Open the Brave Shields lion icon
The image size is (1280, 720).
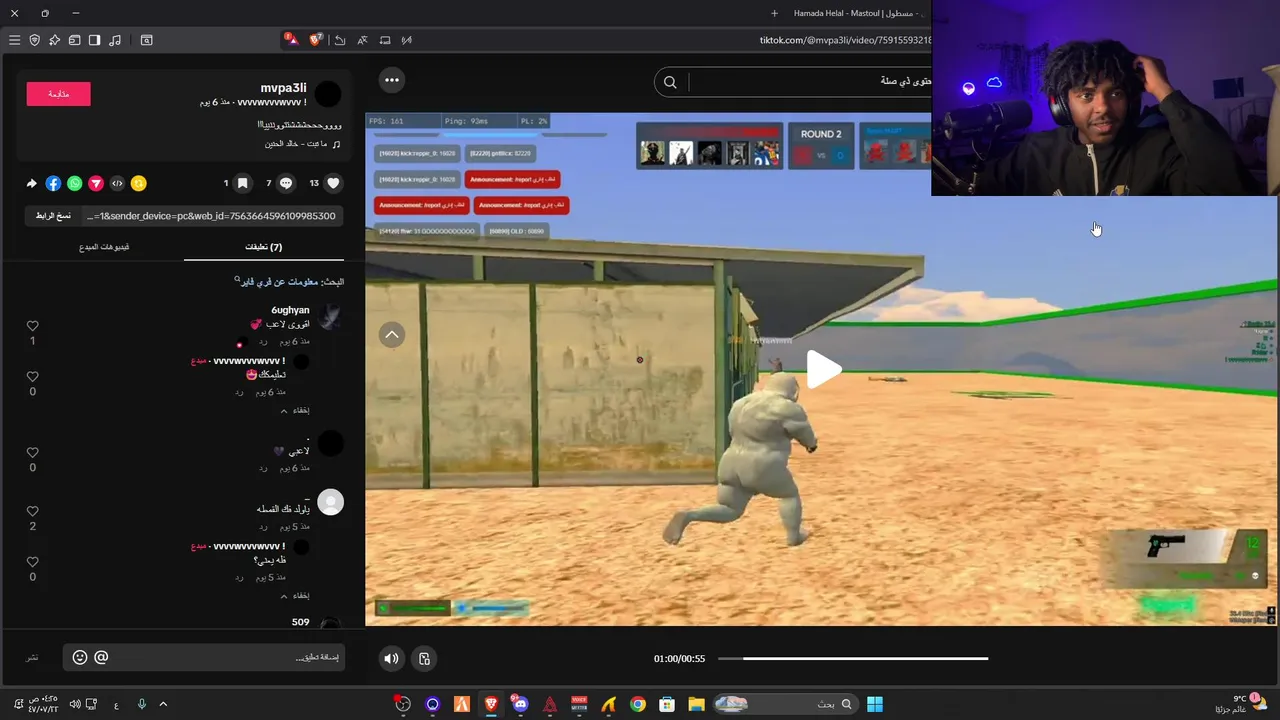pos(316,40)
